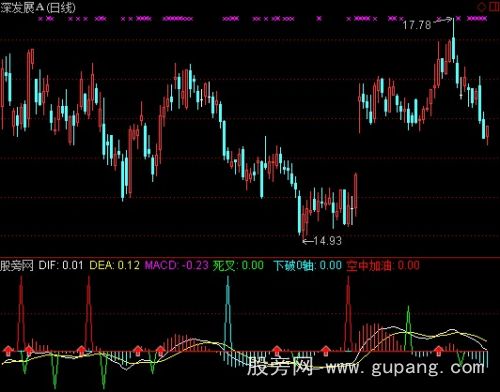
Task: Click the 深发展A (日线) chart title
Action: [38, 8]
